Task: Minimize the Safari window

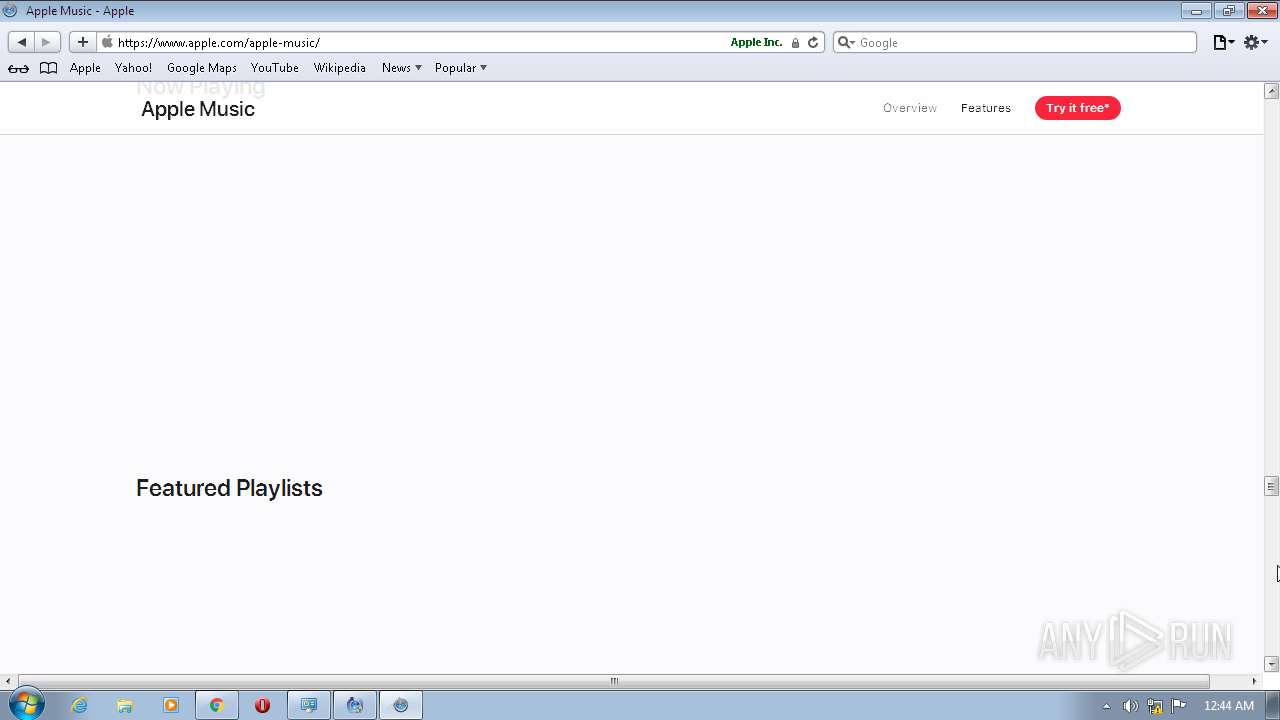Action: (x=1195, y=11)
